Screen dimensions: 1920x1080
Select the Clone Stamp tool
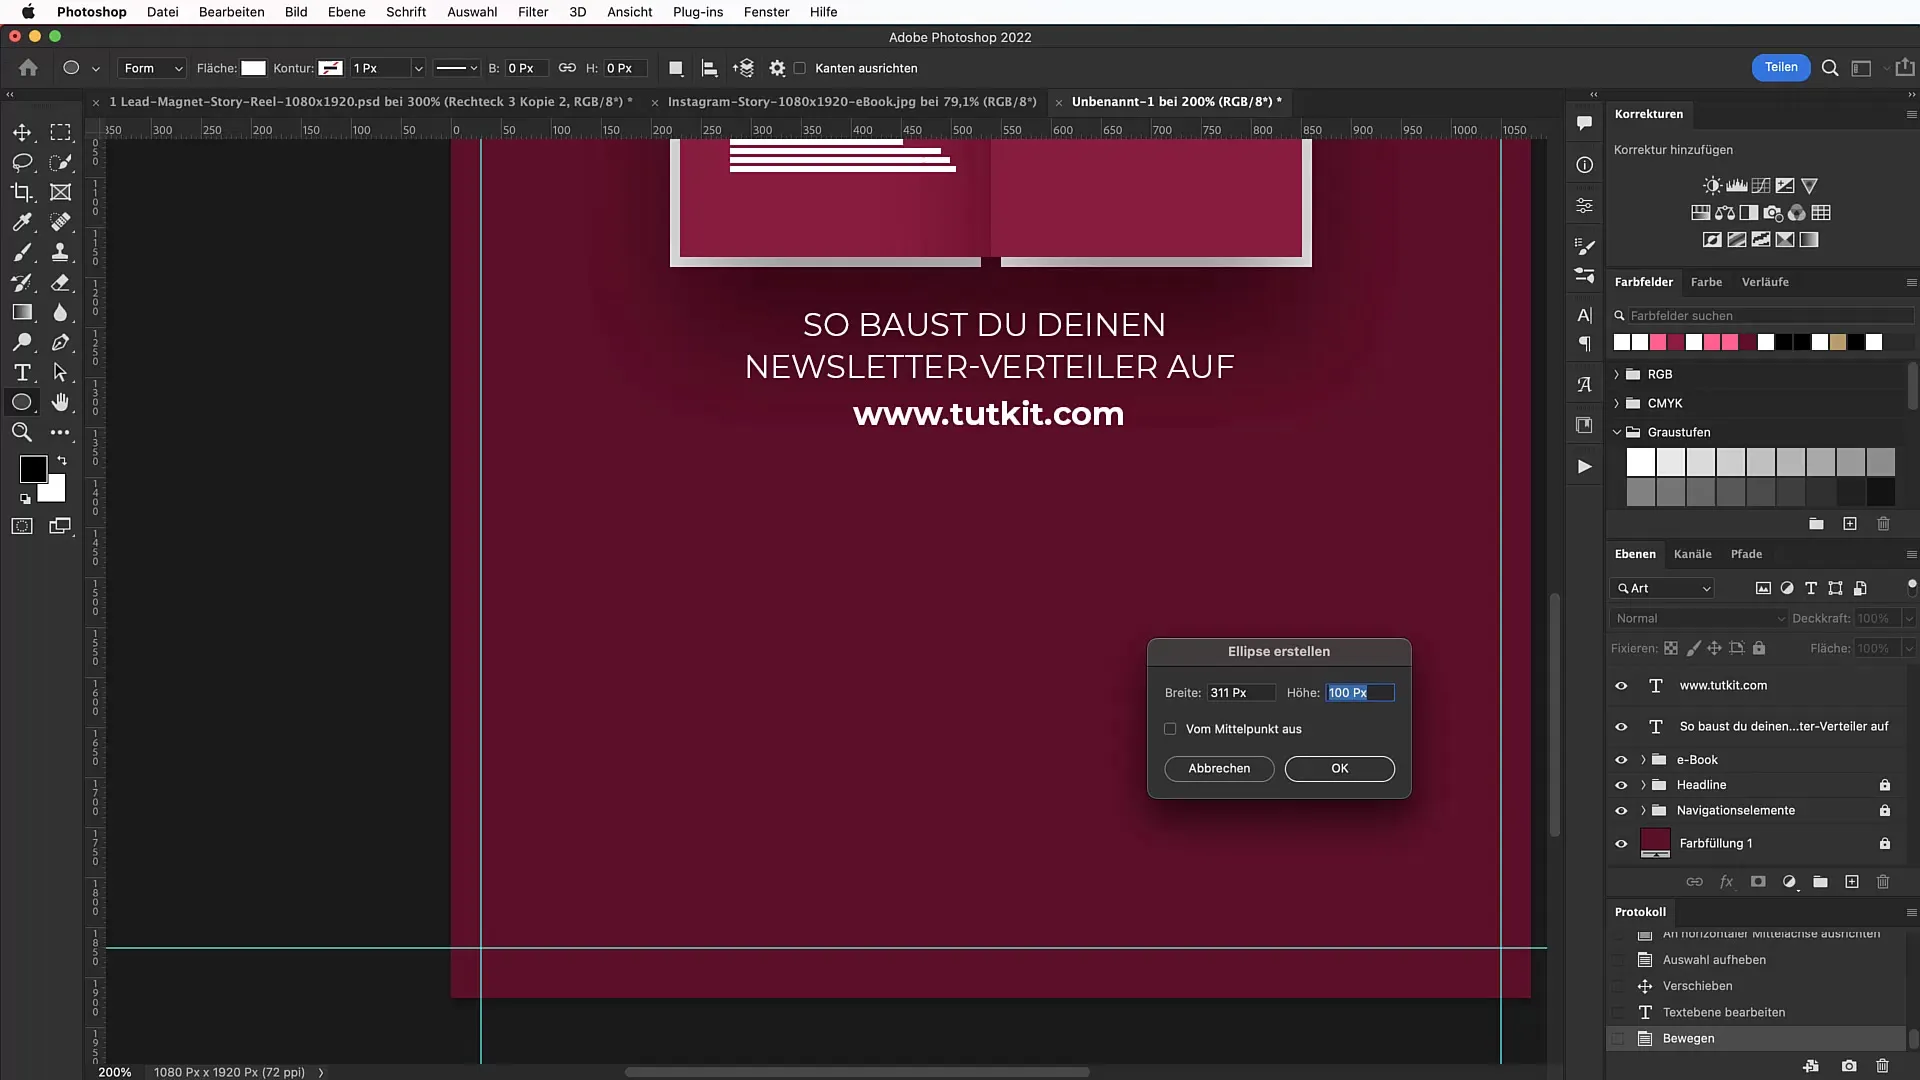[x=61, y=252]
